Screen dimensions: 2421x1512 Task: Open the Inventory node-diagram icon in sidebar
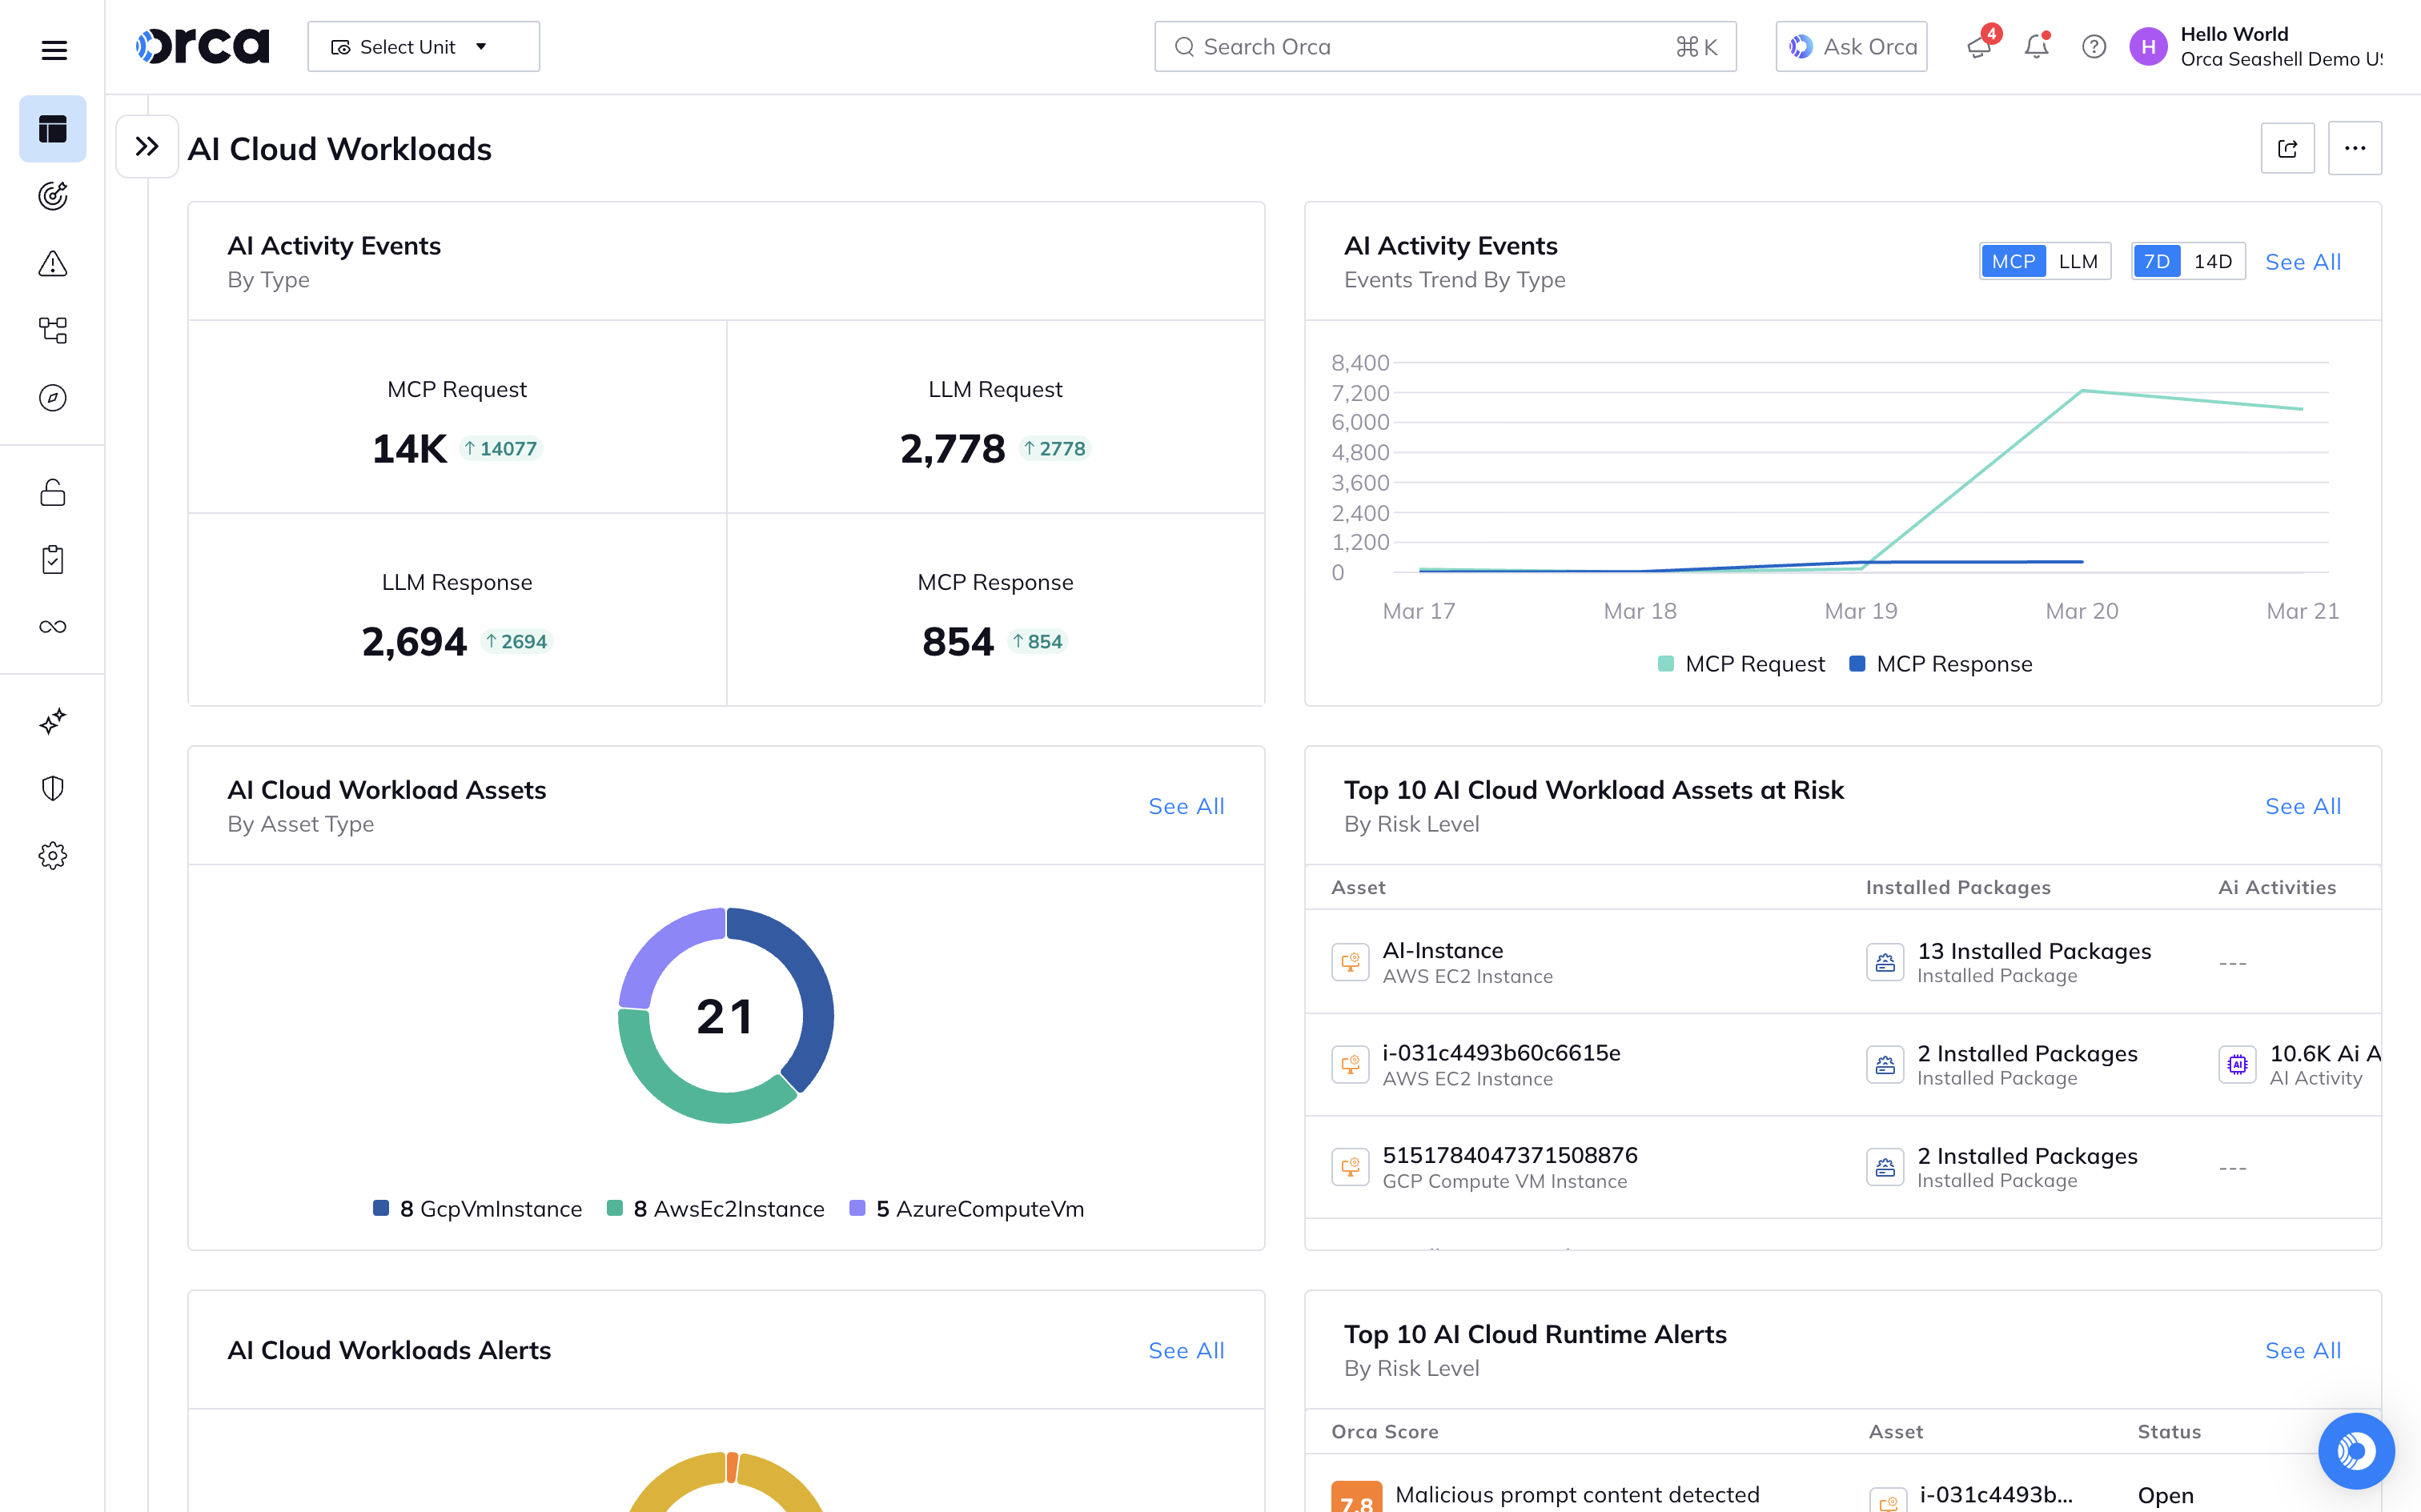click(52, 330)
